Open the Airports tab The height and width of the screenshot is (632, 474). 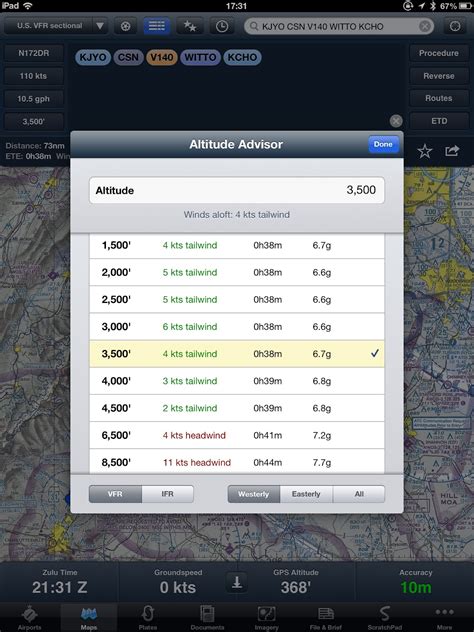point(29,617)
